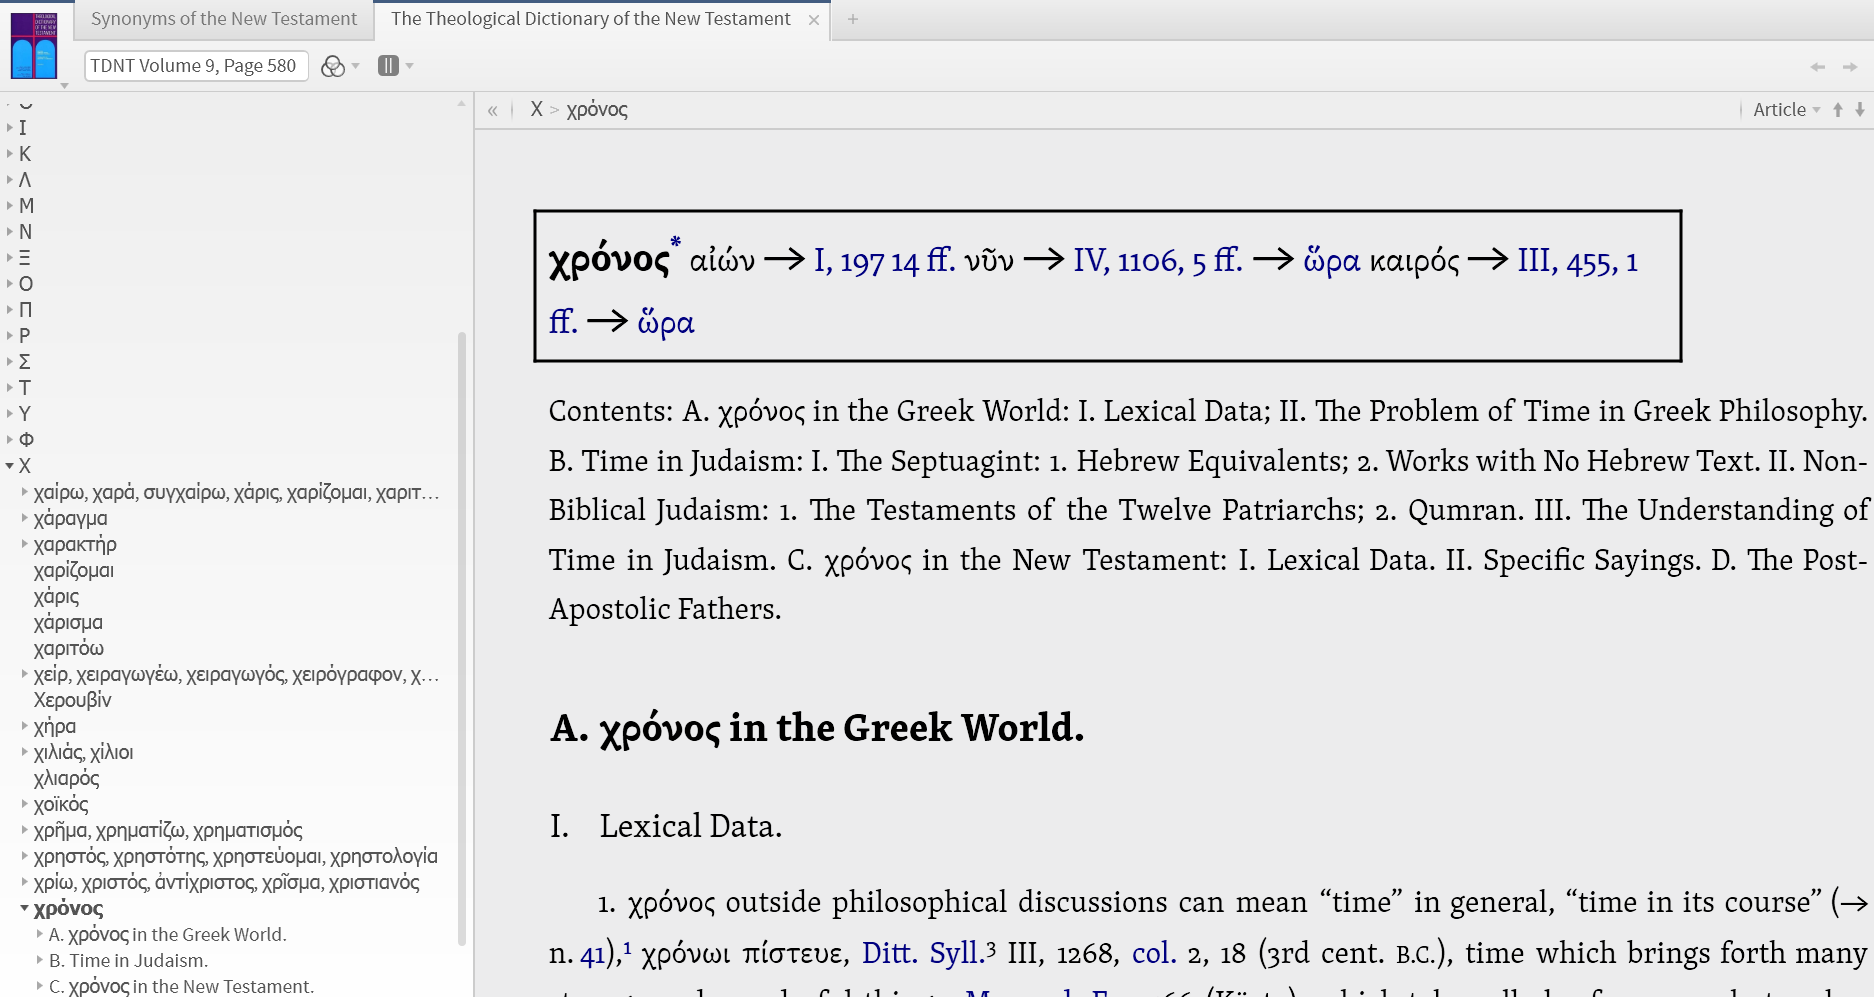Open the χείρ, χειραγωγέω article entry
The width and height of the screenshot is (1874, 997).
click(236, 674)
